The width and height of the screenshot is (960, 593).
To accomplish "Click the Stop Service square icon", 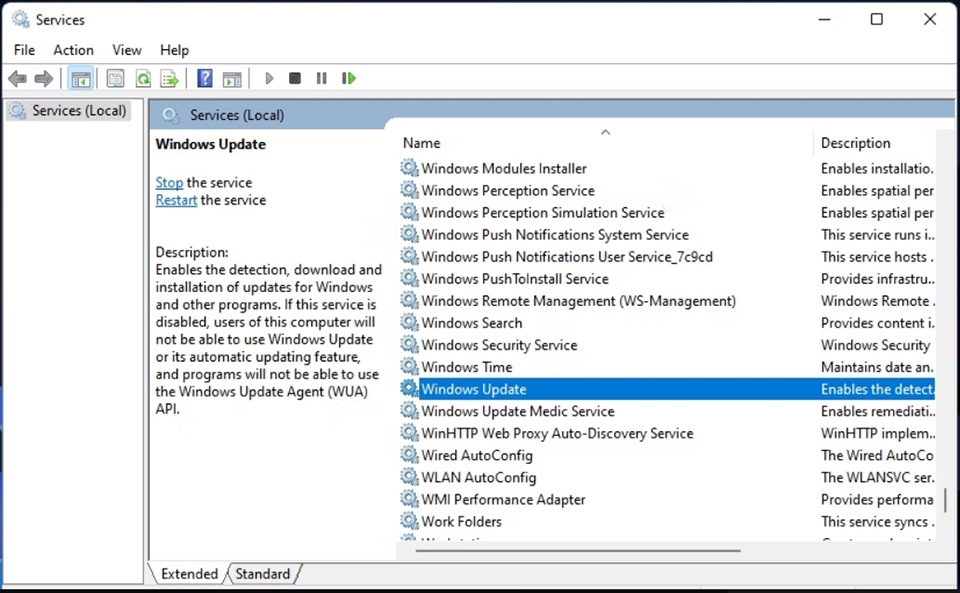I will click(x=295, y=78).
